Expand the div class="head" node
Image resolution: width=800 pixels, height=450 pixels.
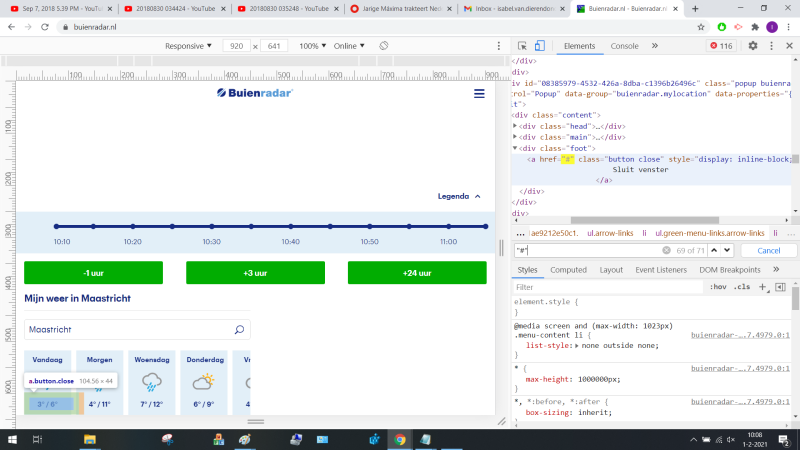[x=515, y=126]
